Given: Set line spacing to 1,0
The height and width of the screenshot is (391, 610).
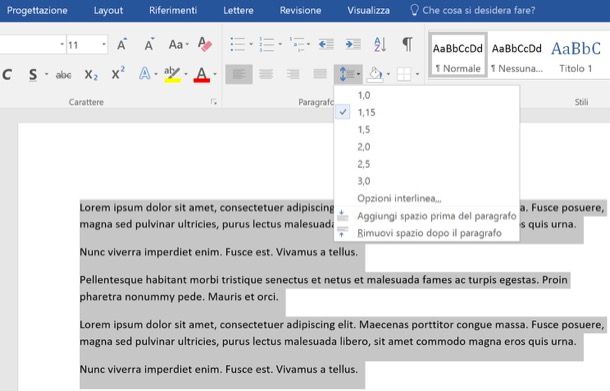Looking at the screenshot, I should 427,95.
